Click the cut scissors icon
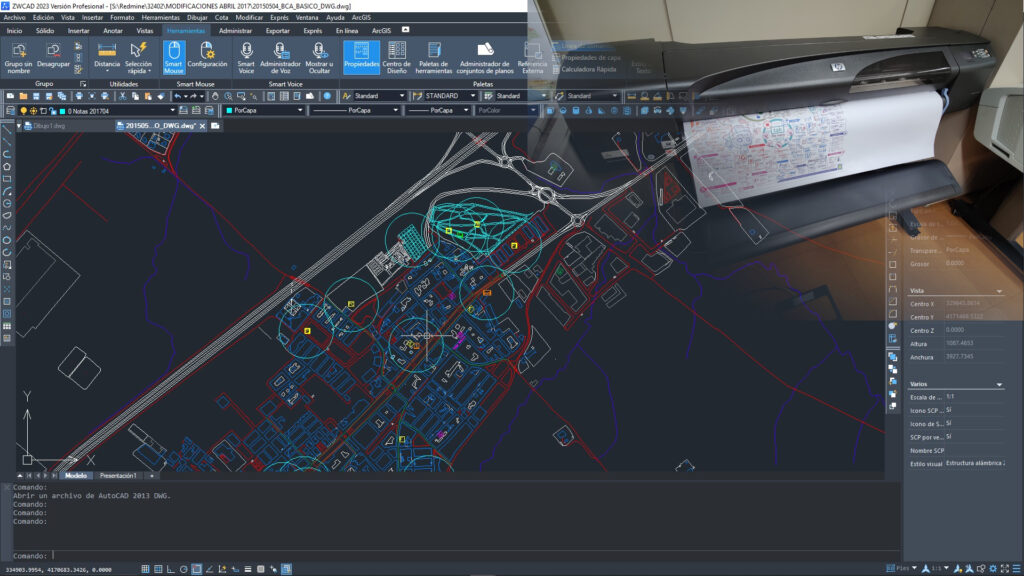This screenshot has height=576, width=1024. (122, 96)
